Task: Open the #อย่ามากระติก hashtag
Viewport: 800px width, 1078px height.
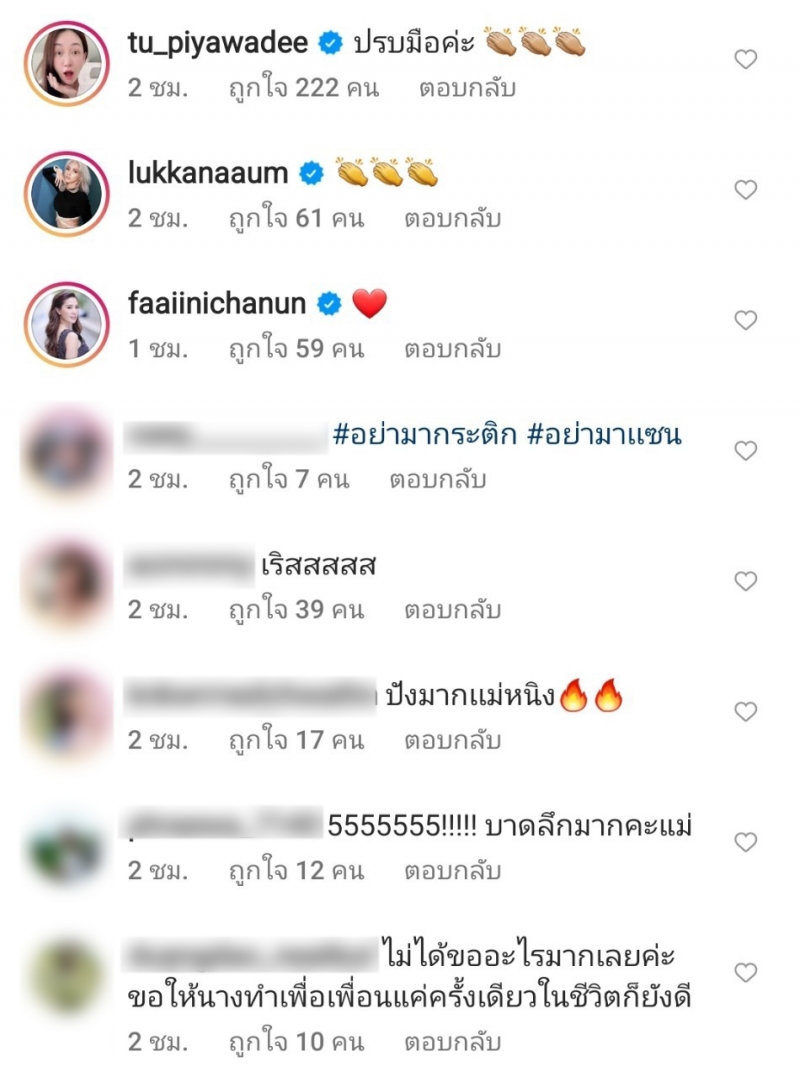Action: 424,434
